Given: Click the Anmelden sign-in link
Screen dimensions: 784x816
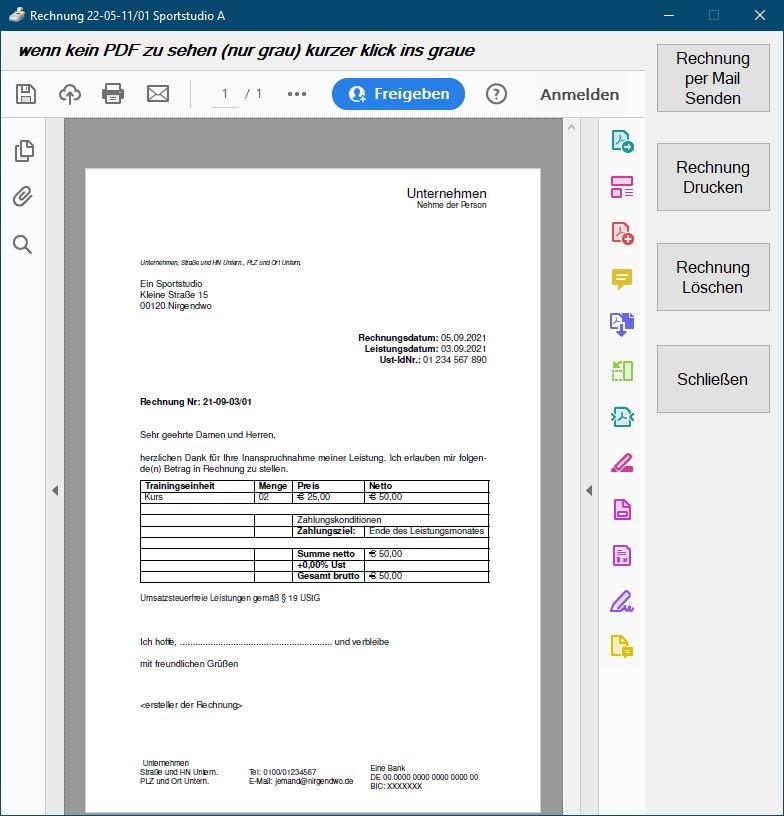Looking at the screenshot, I should click(580, 95).
